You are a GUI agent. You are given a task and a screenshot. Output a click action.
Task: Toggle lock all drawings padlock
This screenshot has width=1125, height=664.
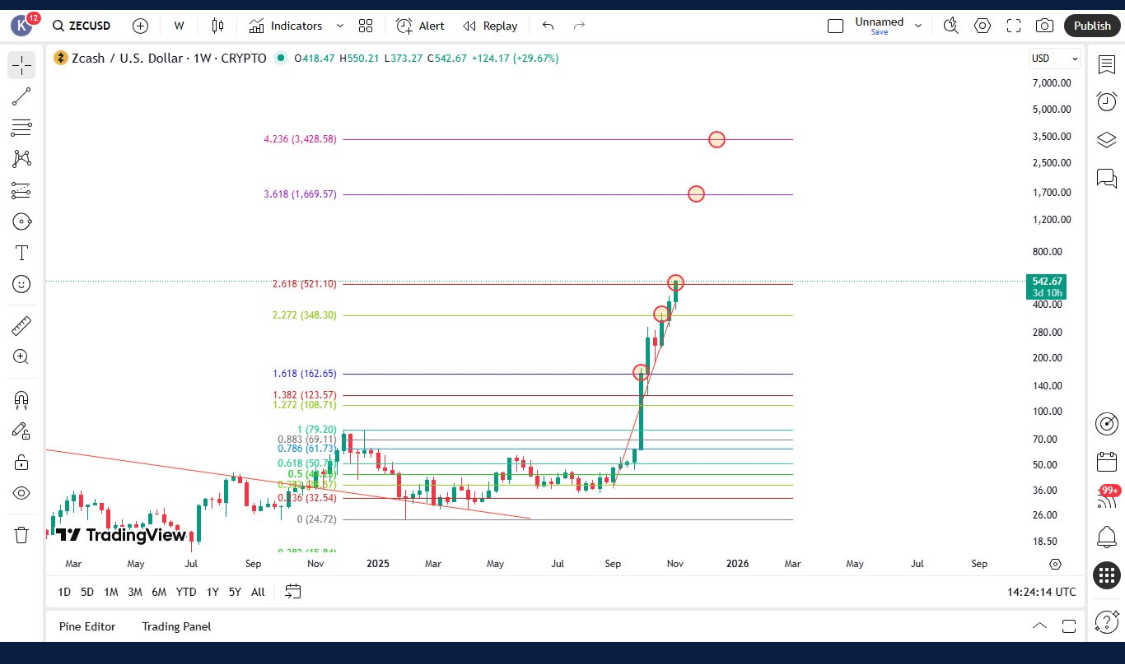[x=21, y=462]
